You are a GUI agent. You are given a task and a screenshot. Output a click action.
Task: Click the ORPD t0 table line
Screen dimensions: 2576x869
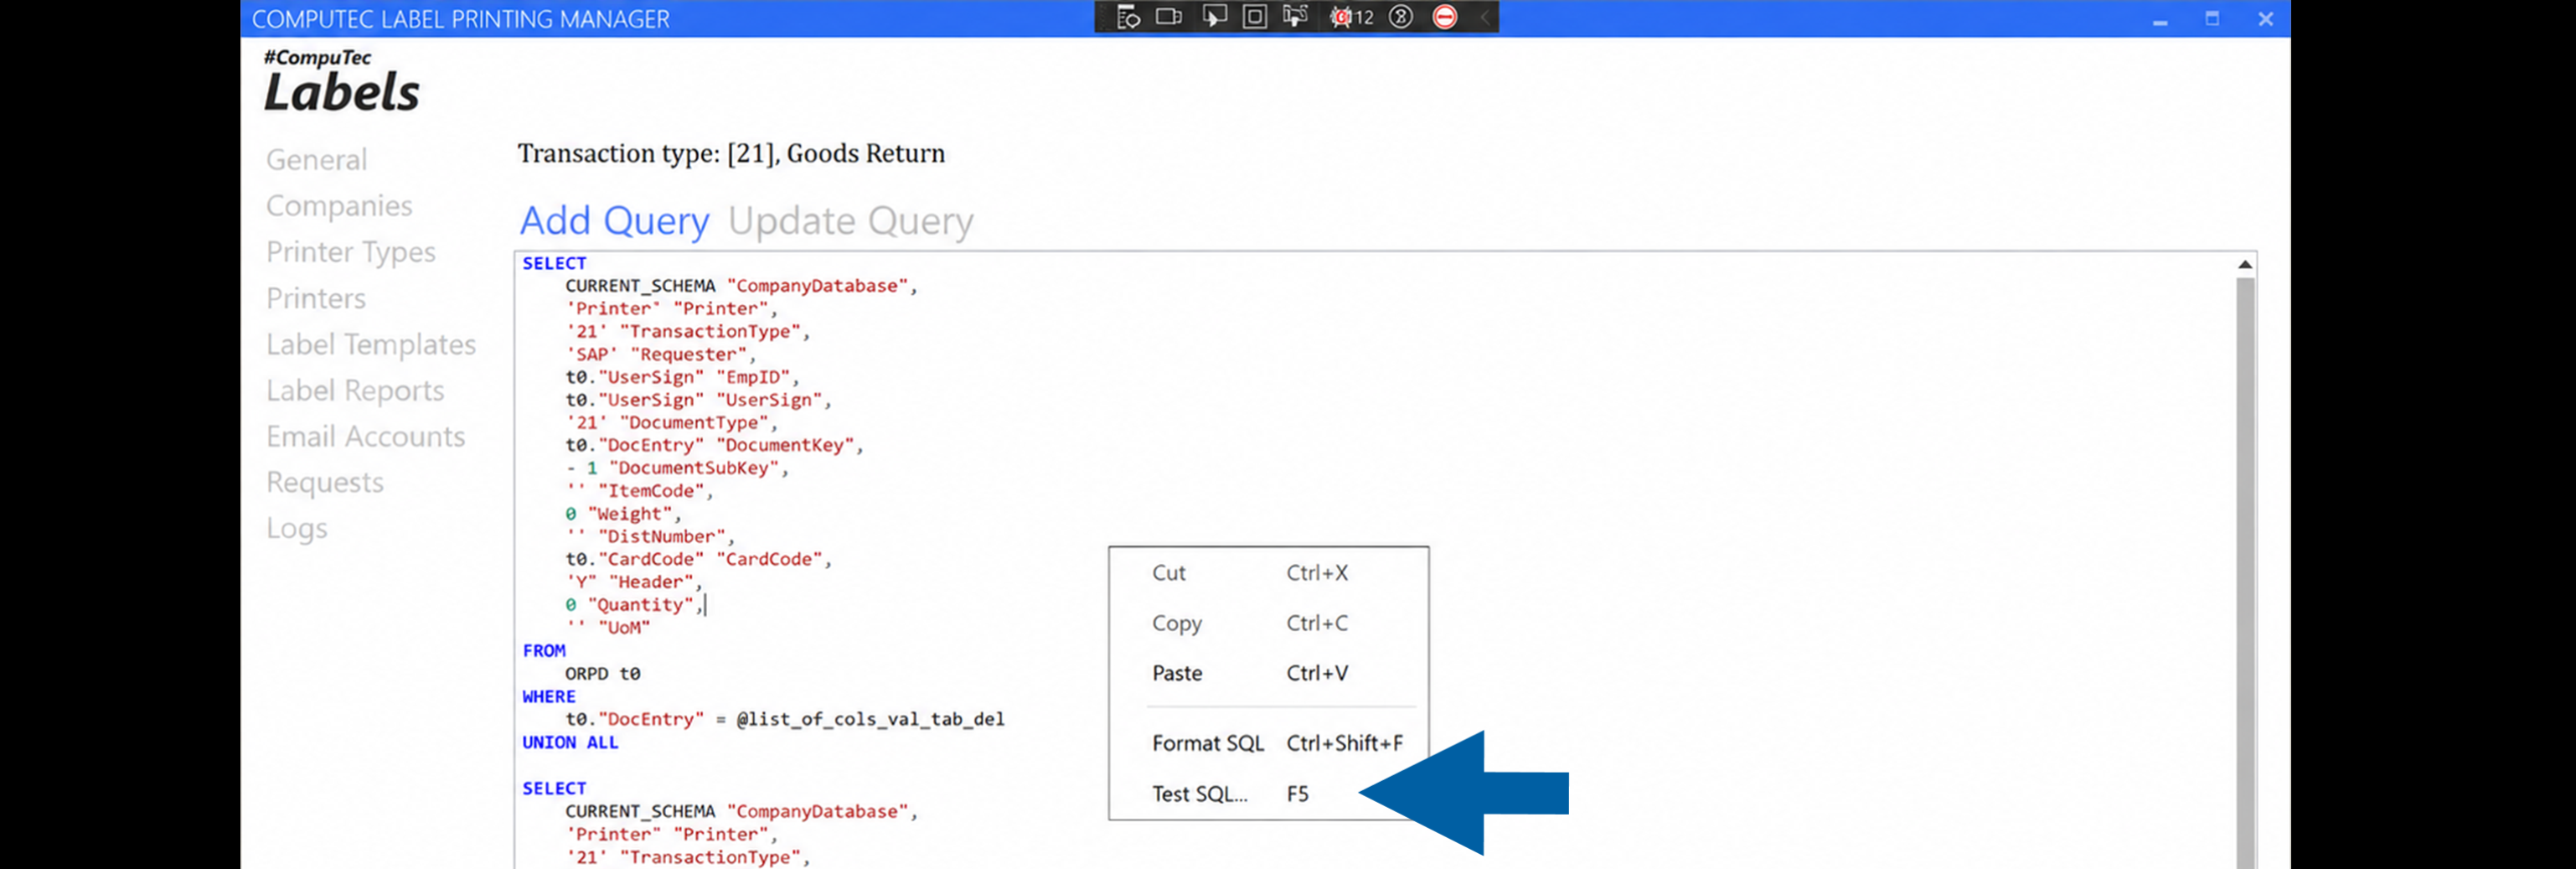tap(603, 674)
